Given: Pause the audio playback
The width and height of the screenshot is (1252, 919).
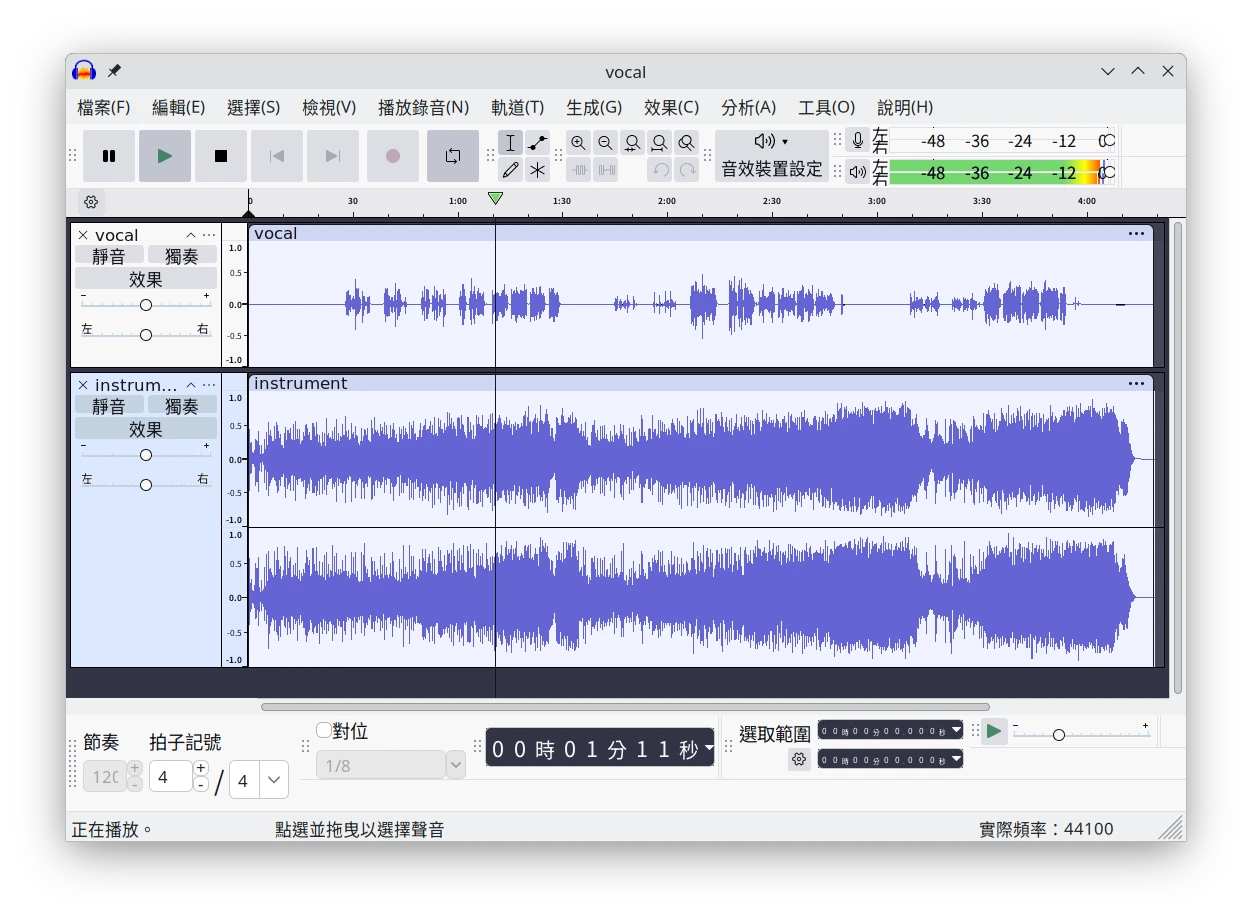Looking at the screenshot, I should (109, 156).
